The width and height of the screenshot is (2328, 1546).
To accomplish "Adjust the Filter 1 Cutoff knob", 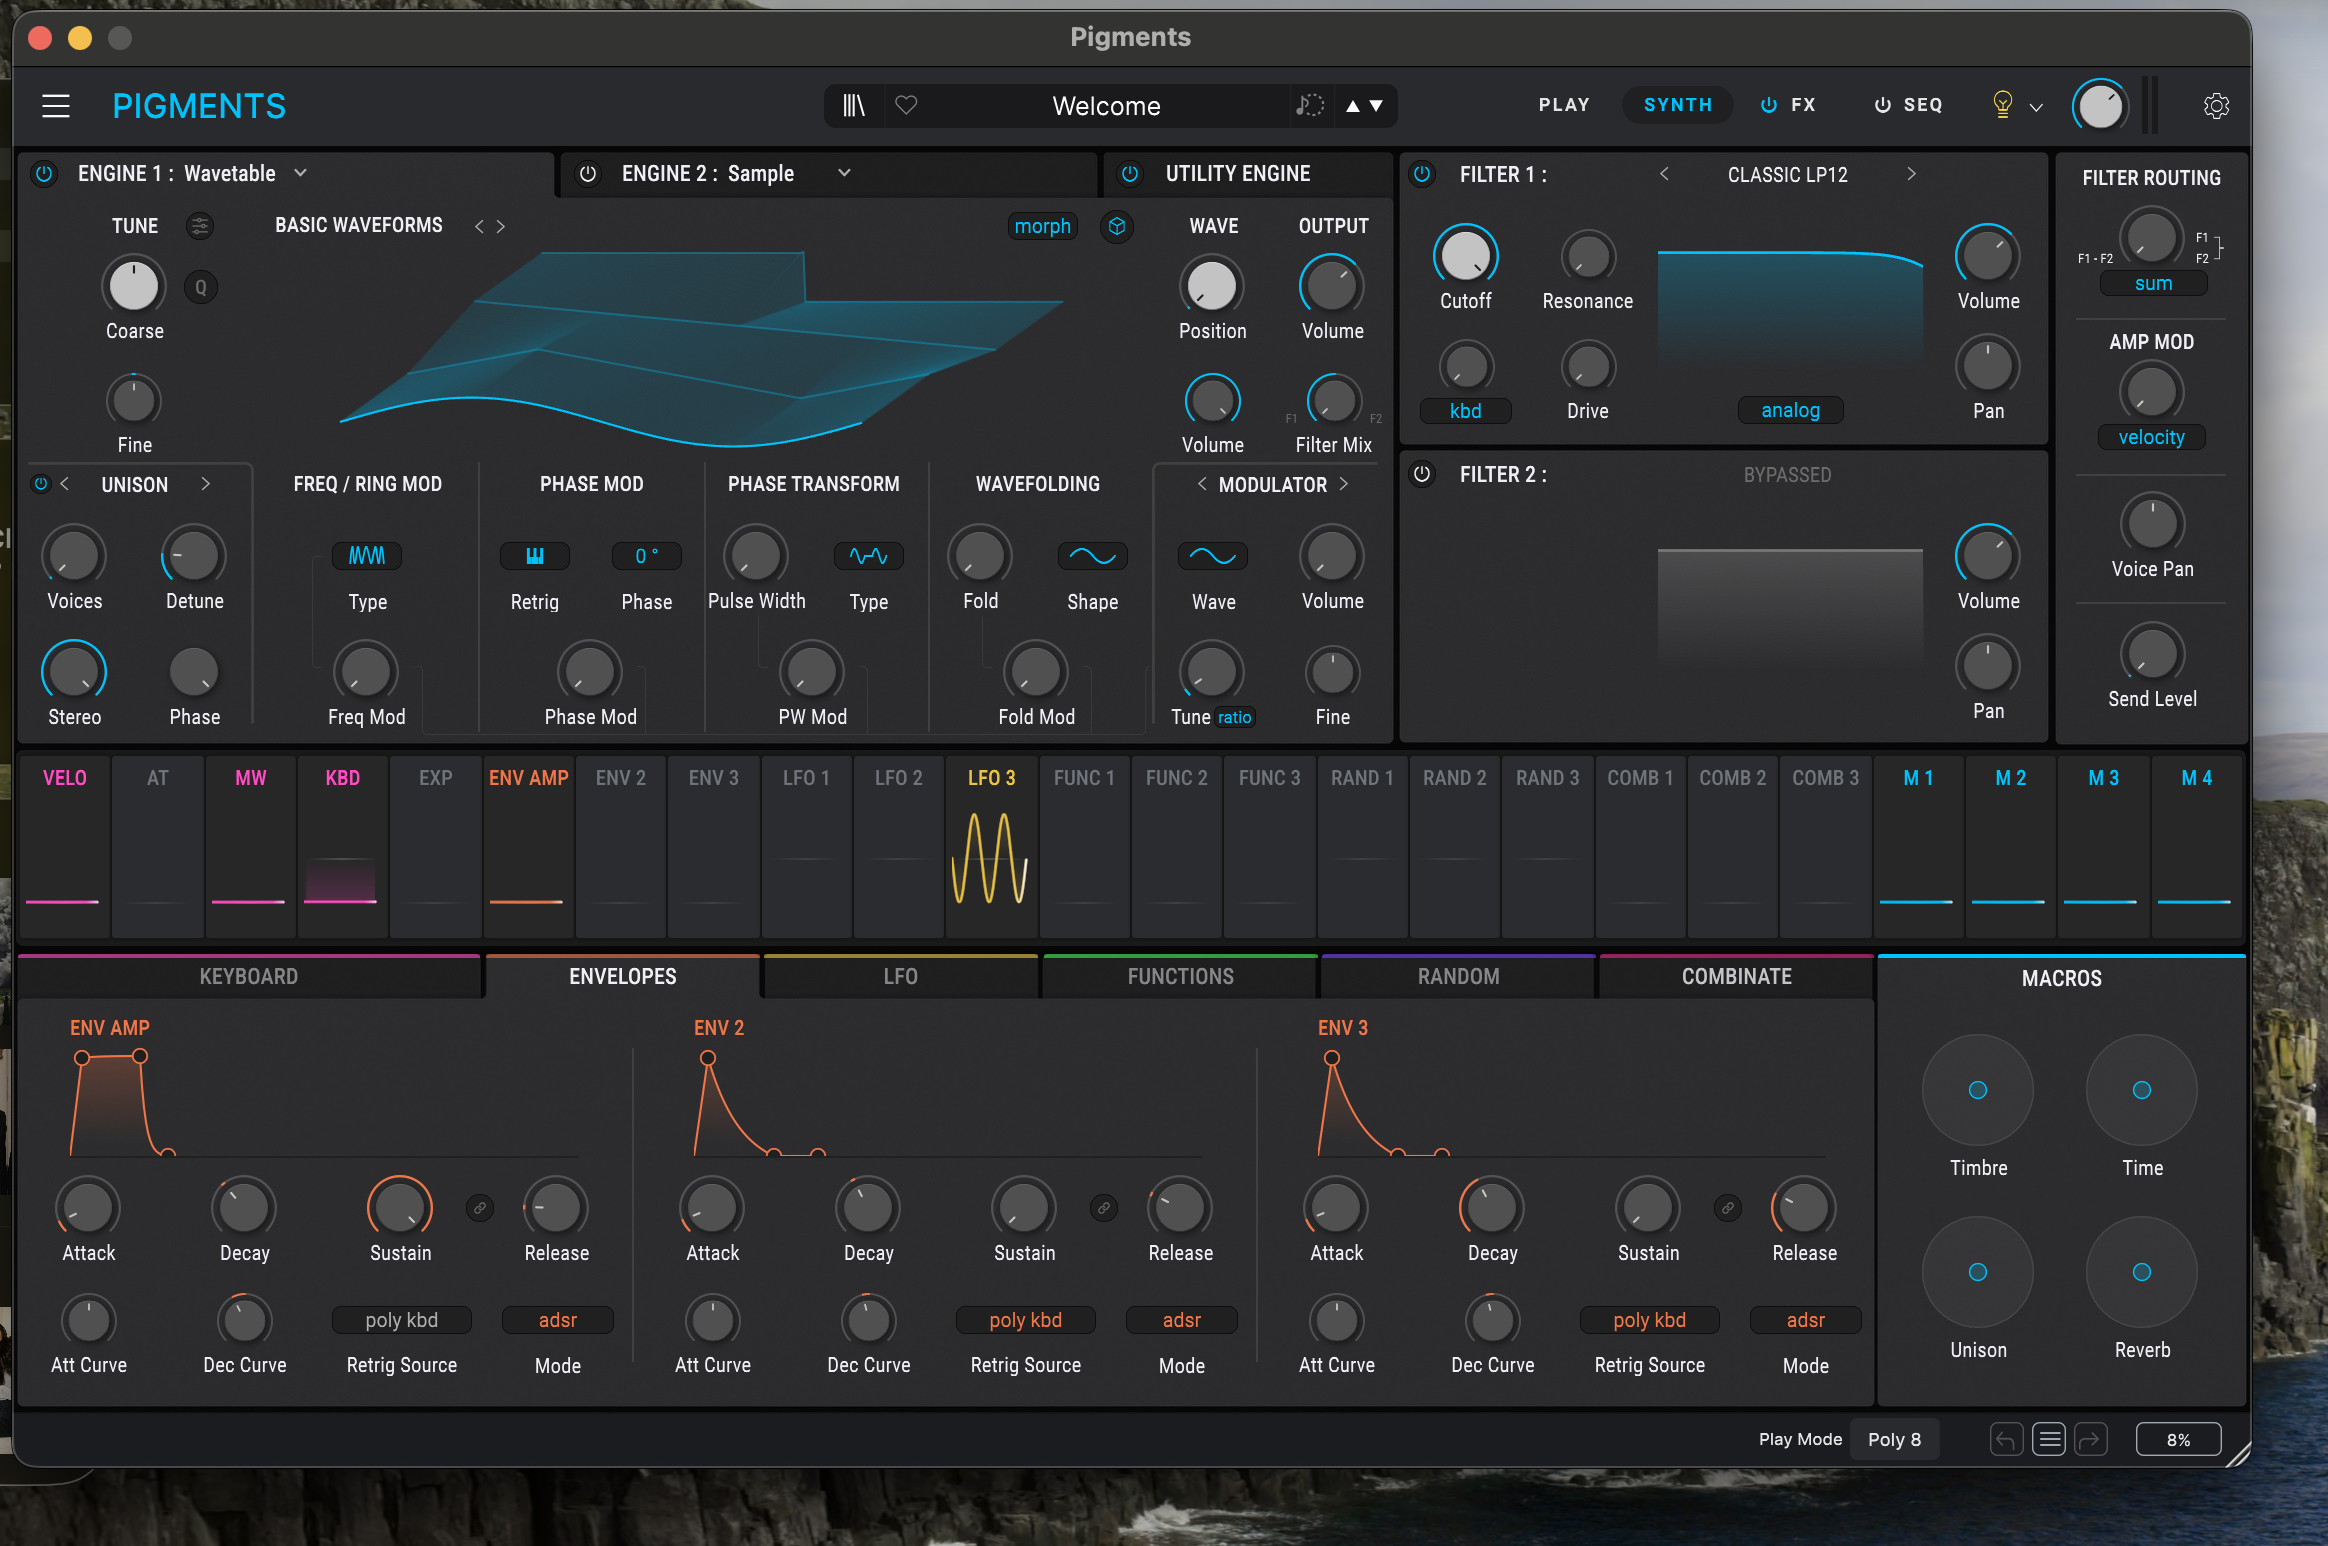I will tap(1465, 256).
